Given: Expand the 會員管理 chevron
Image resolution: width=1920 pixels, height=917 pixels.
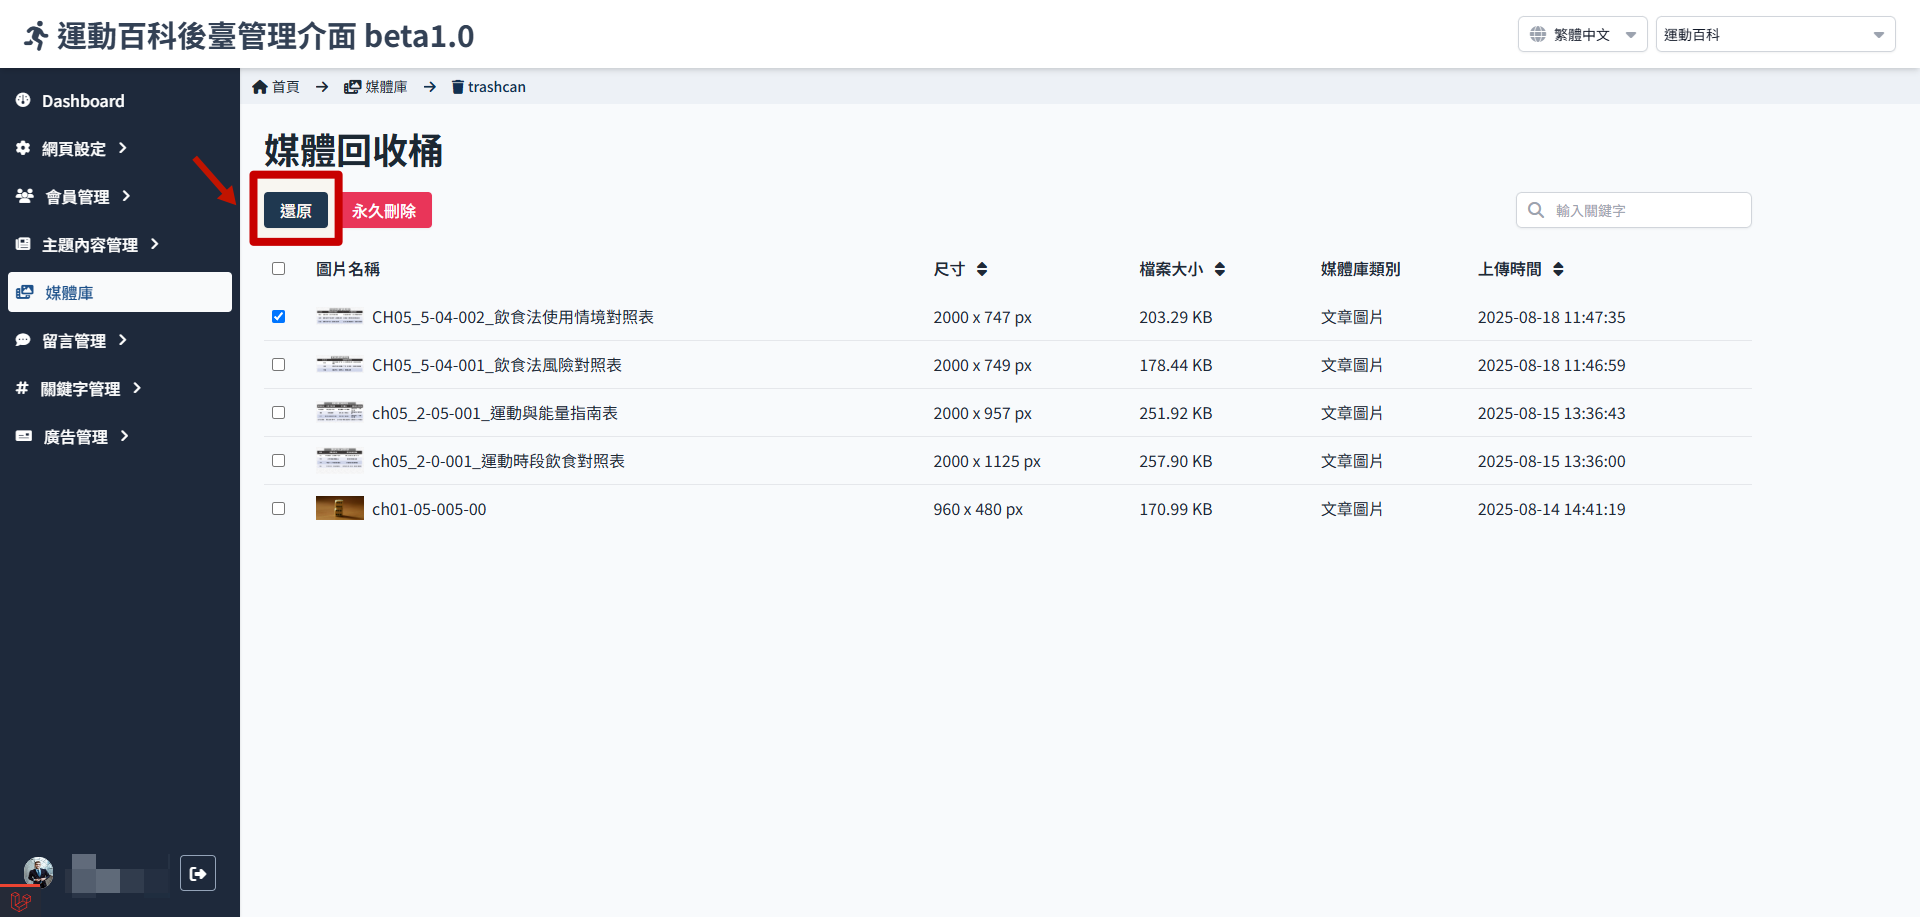Looking at the screenshot, I should (126, 196).
